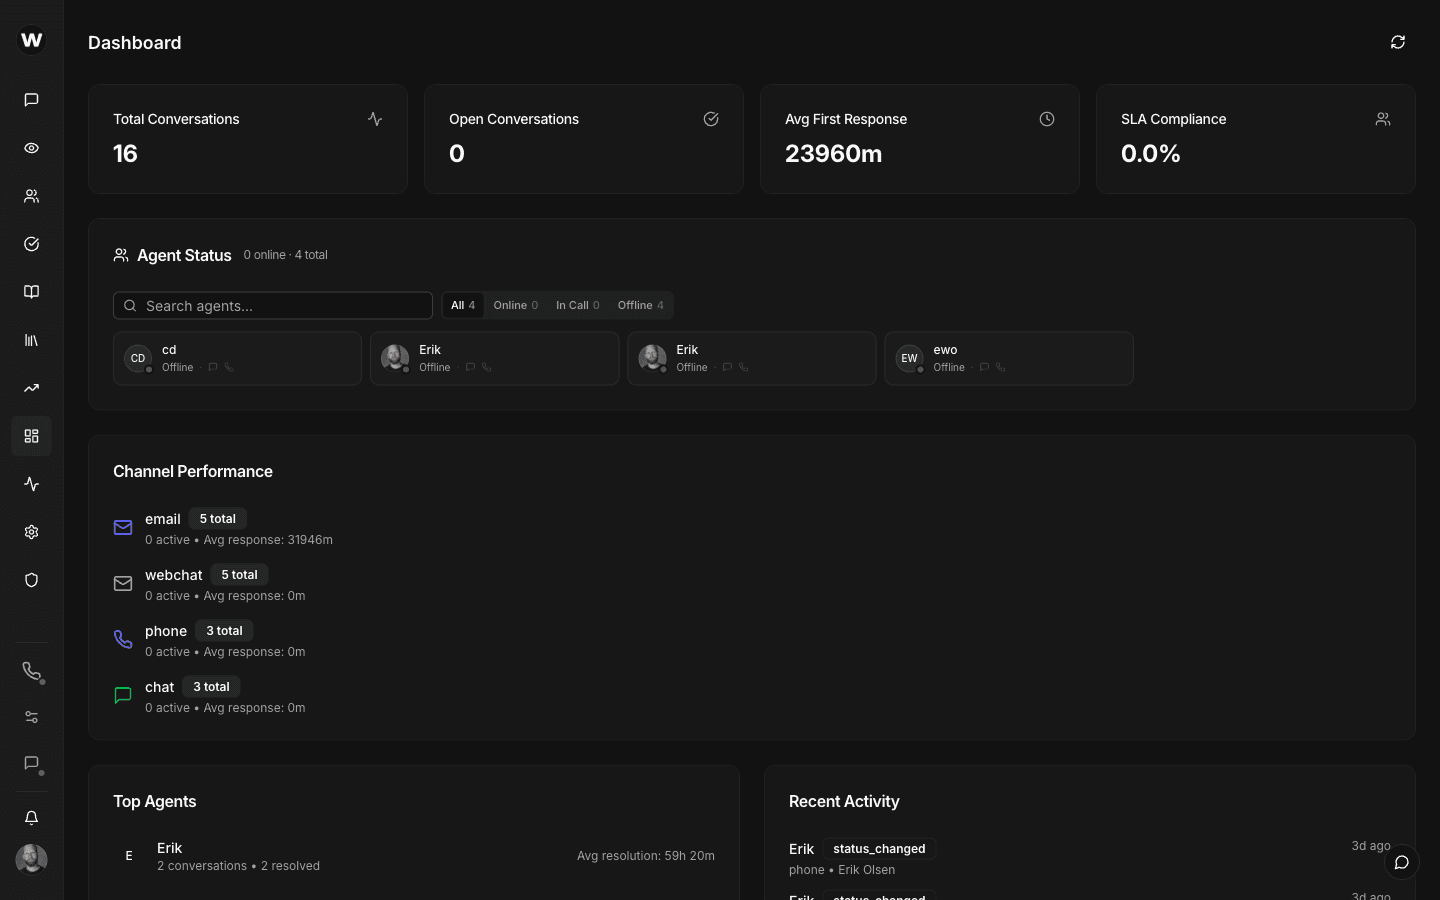
Task: Show only Offline agents
Action: click(x=640, y=305)
